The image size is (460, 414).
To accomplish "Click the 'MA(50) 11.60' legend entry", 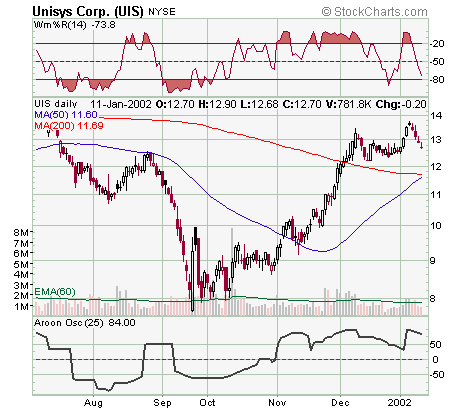I will [66, 115].
